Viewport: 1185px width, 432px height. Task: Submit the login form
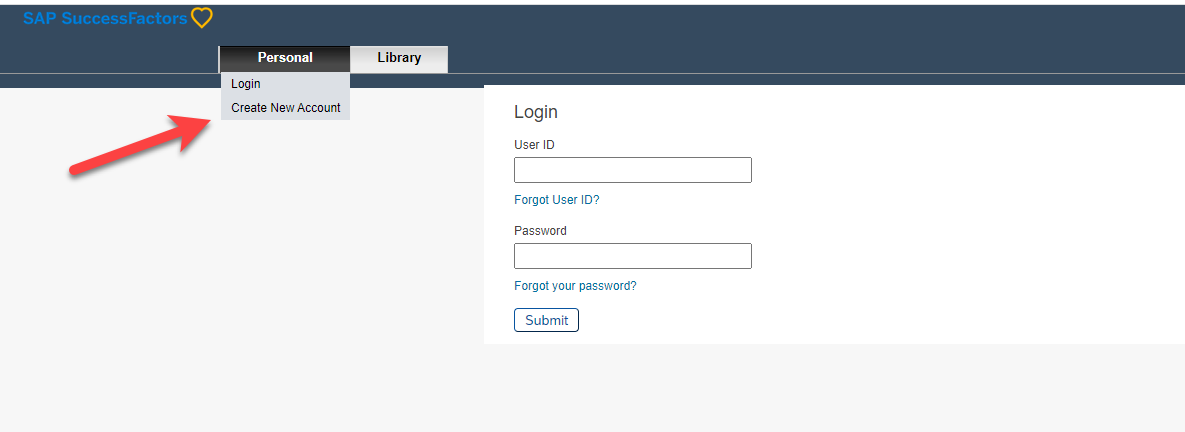pyautogui.click(x=546, y=320)
